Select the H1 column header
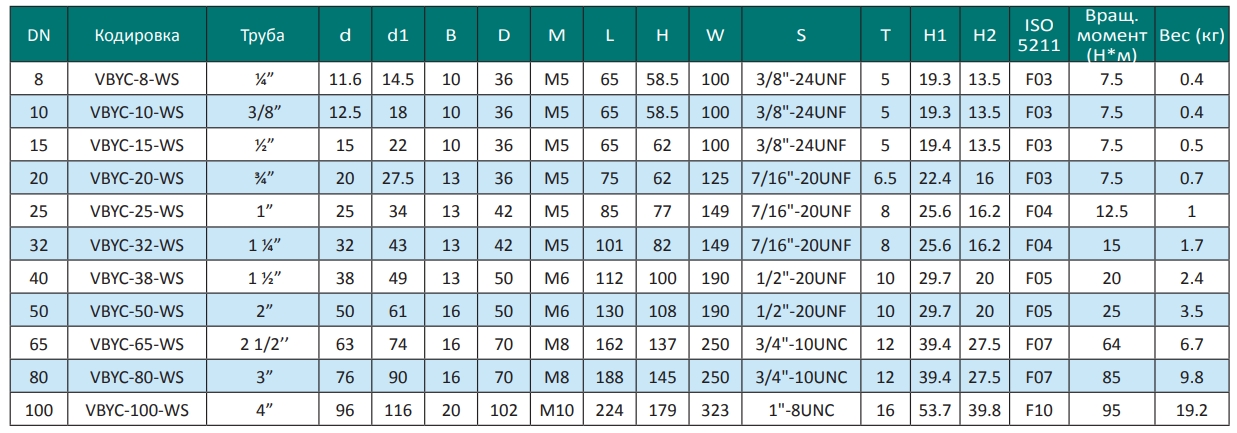1237x433 pixels. coord(935,36)
